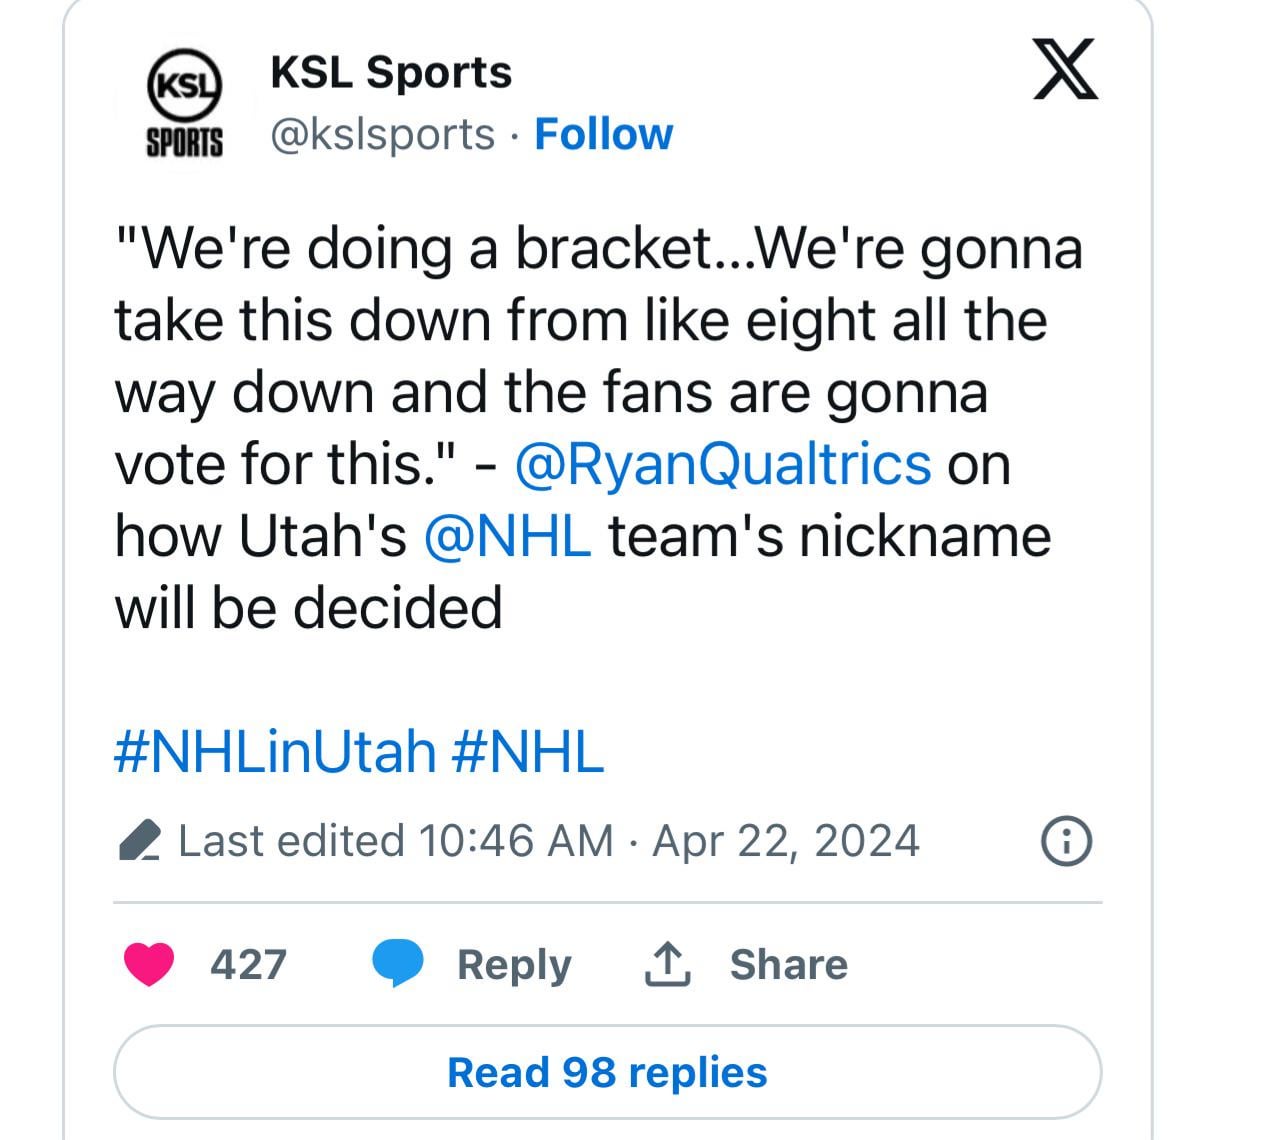The image size is (1283, 1140).
Task: Open the Last edited timestamp link
Action: (x=548, y=841)
